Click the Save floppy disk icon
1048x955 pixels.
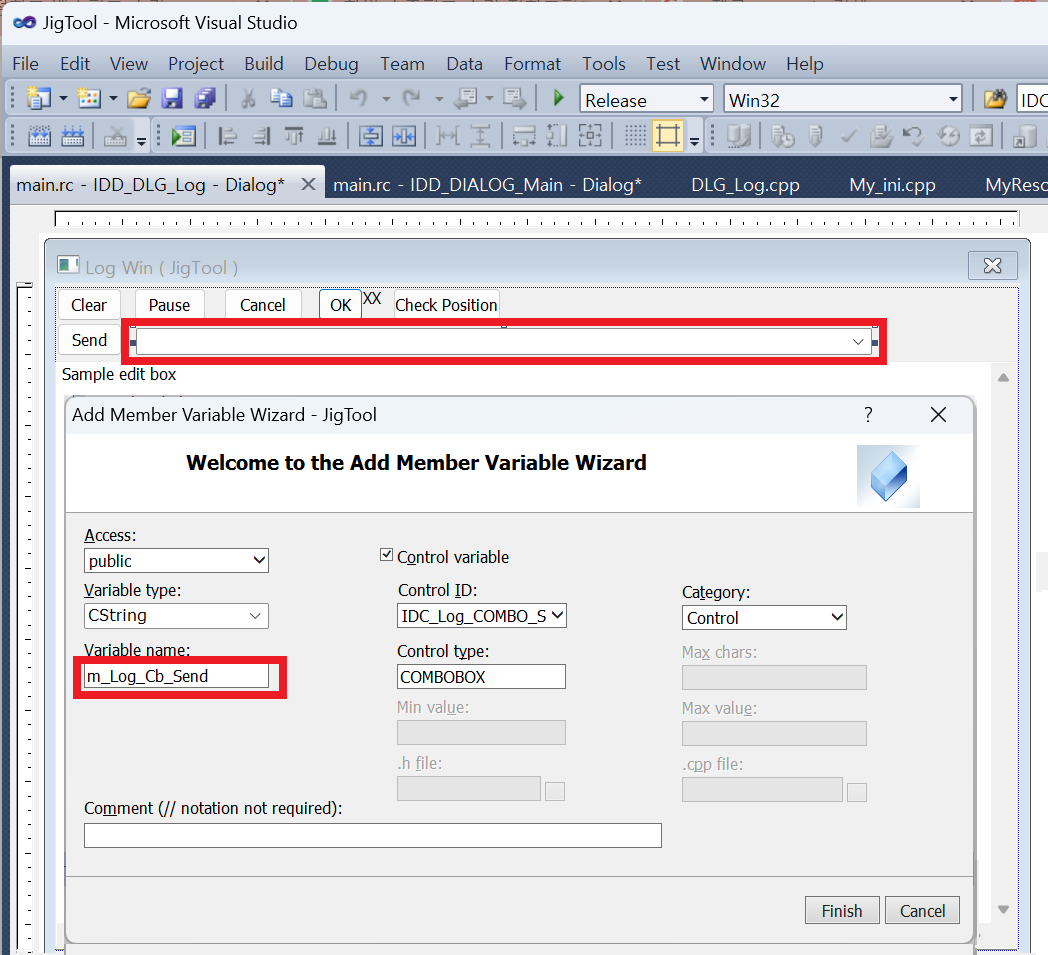(x=172, y=99)
